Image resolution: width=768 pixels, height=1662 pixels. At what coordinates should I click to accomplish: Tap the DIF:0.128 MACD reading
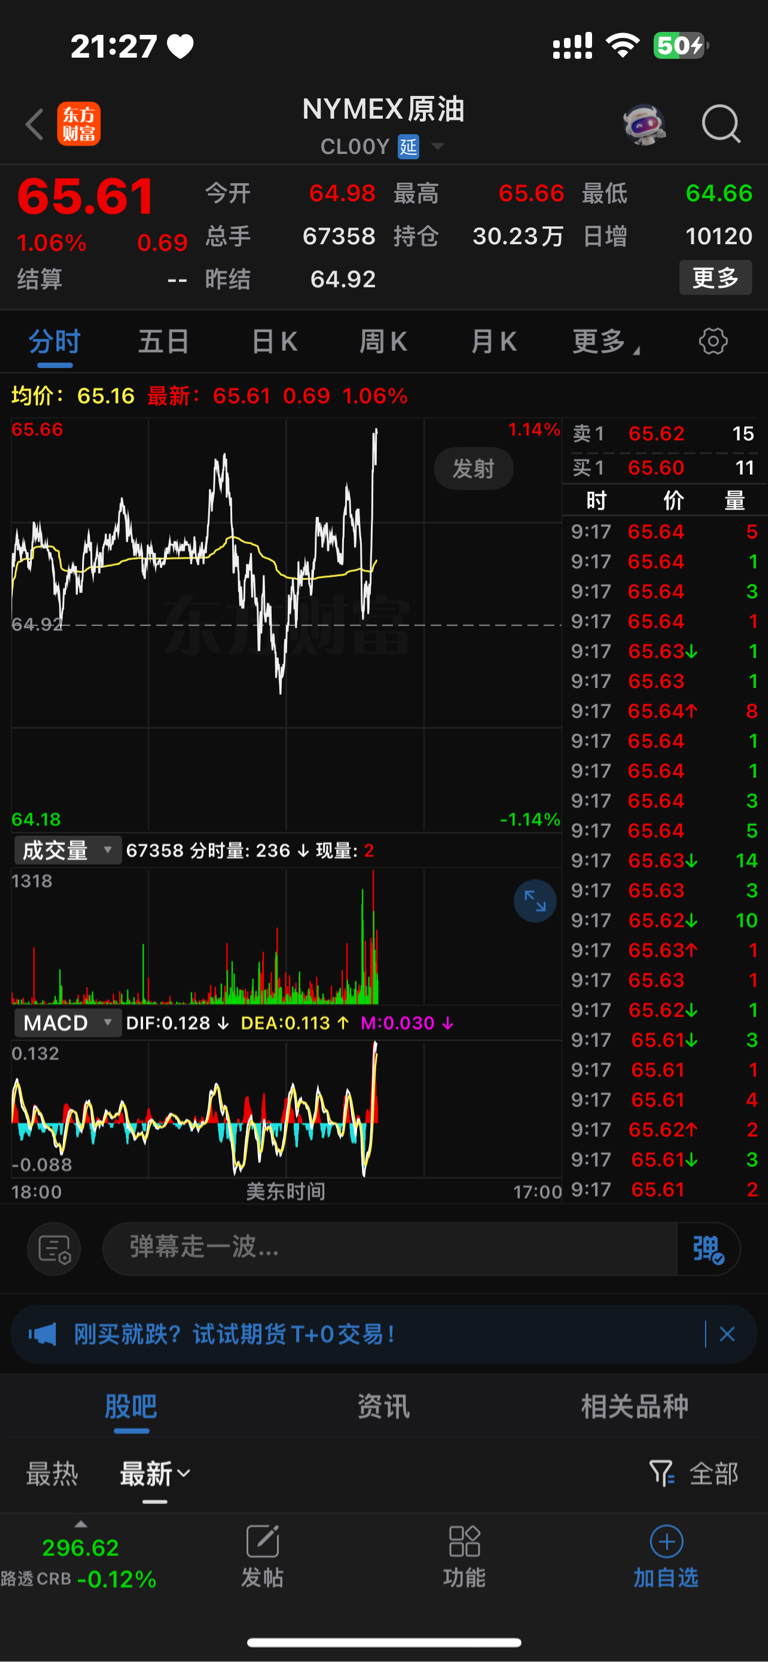[x=177, y=1023]
